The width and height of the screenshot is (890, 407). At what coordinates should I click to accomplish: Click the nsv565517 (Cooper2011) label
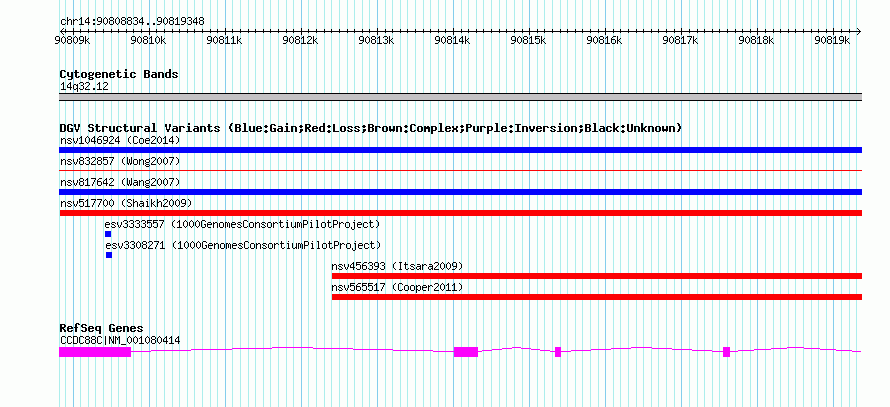tap(397, 287)
